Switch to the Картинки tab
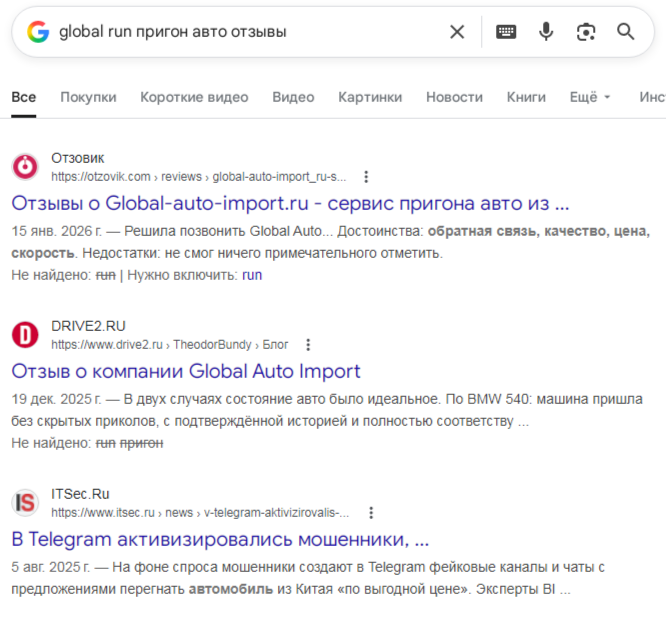 click(x=370, y=97)
